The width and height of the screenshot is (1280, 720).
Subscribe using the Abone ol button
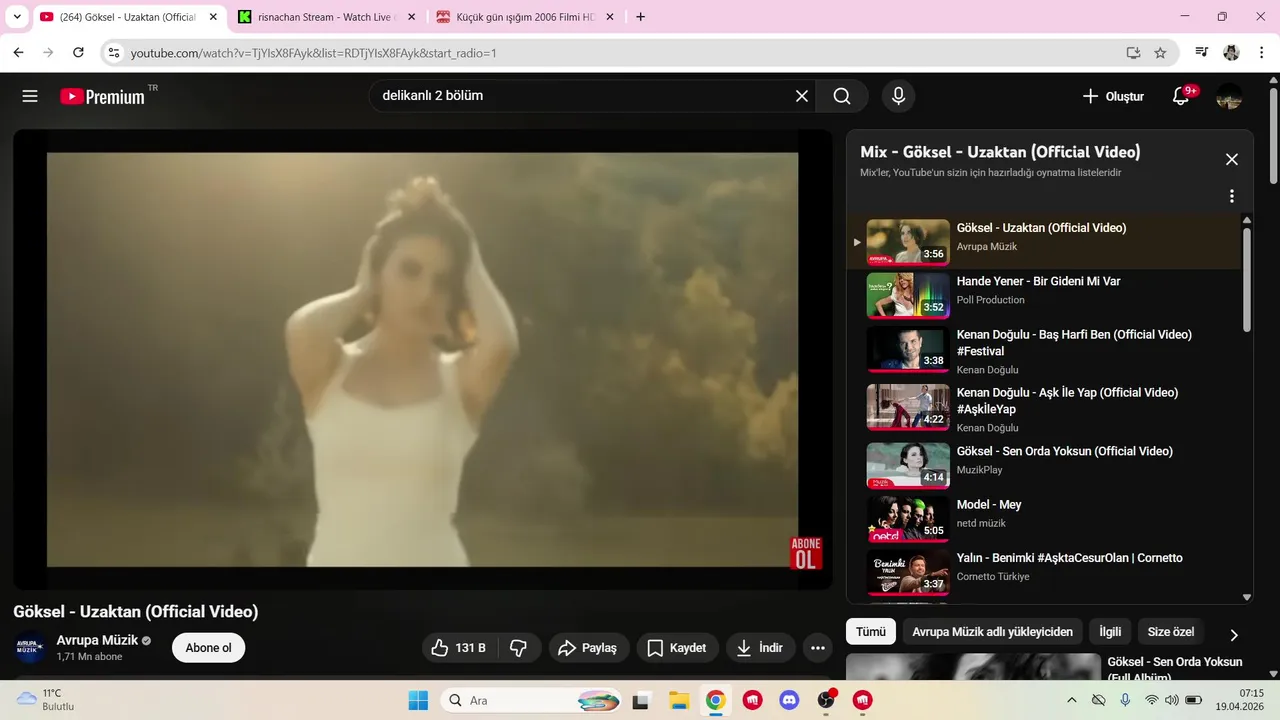pos(208,648)
